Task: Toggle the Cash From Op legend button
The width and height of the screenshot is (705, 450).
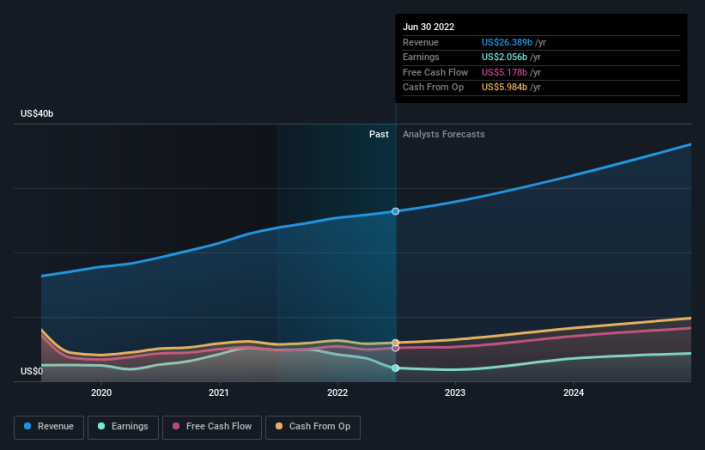Action: pyautogui.click(x=311, y=426)
